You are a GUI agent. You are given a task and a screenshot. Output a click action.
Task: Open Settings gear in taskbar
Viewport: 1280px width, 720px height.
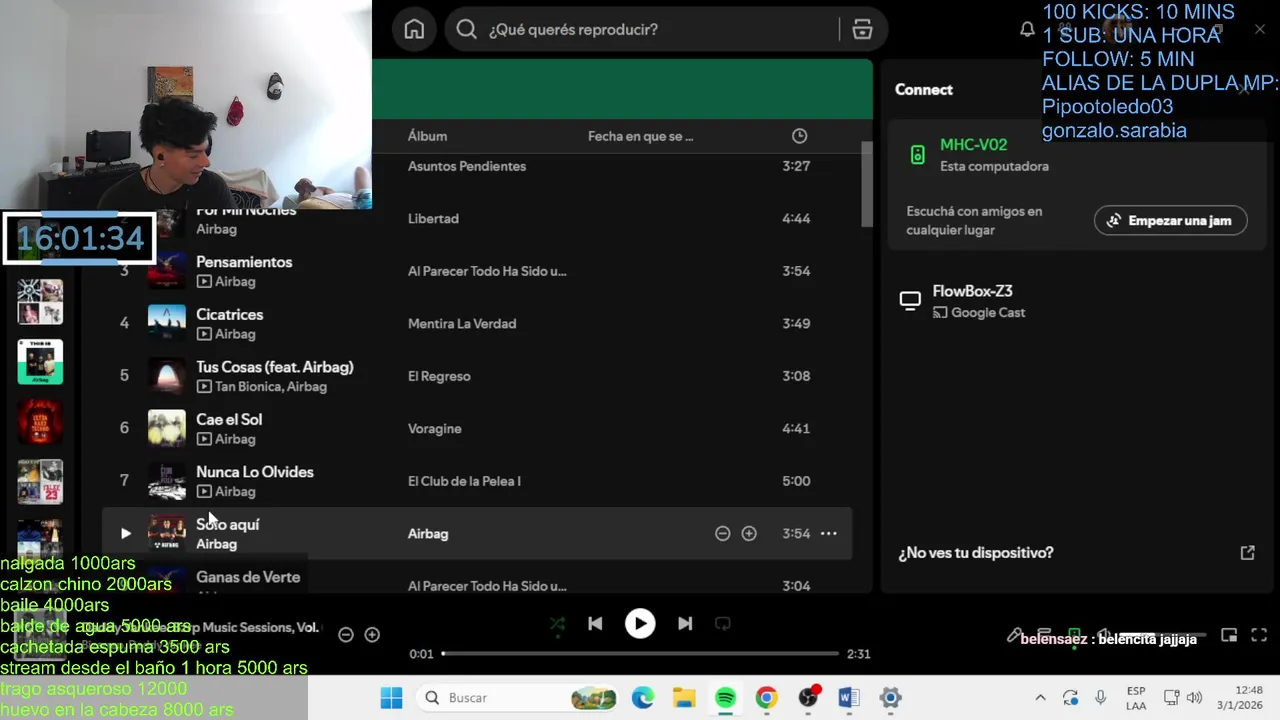[x=890, y=698]
